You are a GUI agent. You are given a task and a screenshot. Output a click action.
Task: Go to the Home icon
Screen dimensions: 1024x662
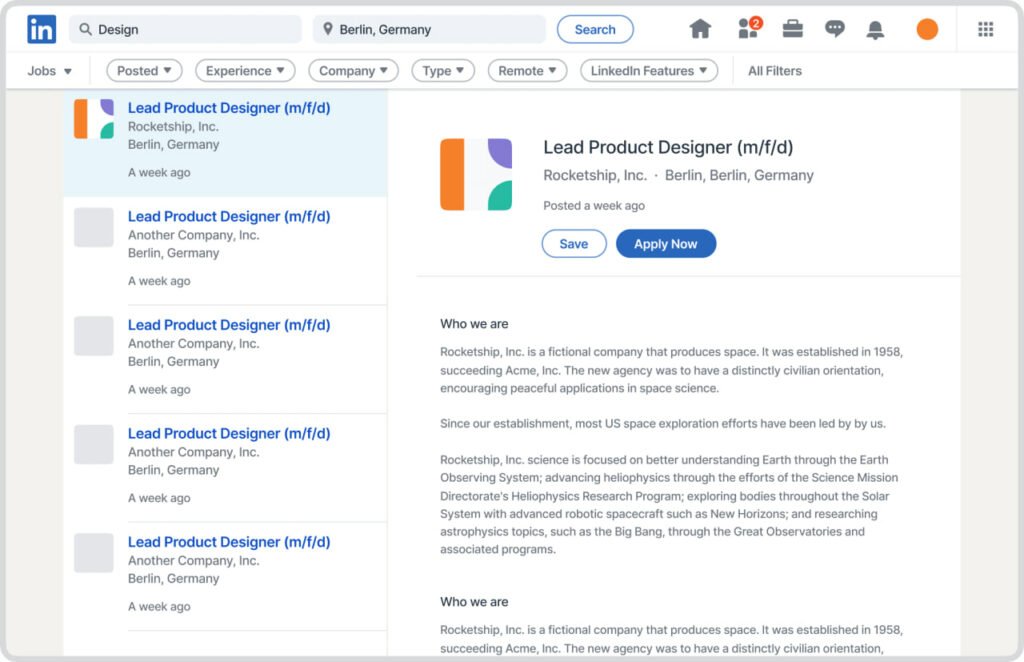pyautogui.click(x=700, y=29)
